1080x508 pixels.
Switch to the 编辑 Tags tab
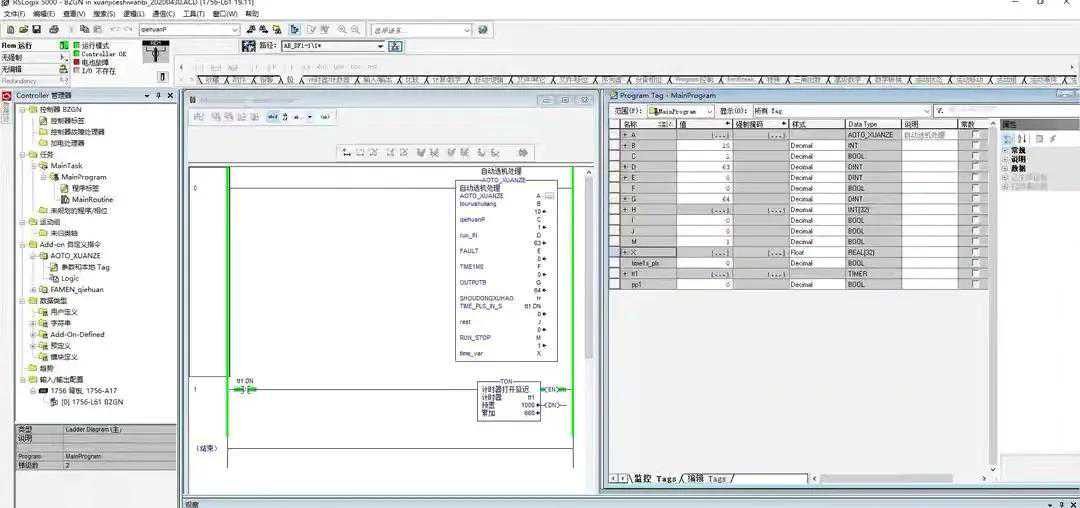(x=707, y=479)
